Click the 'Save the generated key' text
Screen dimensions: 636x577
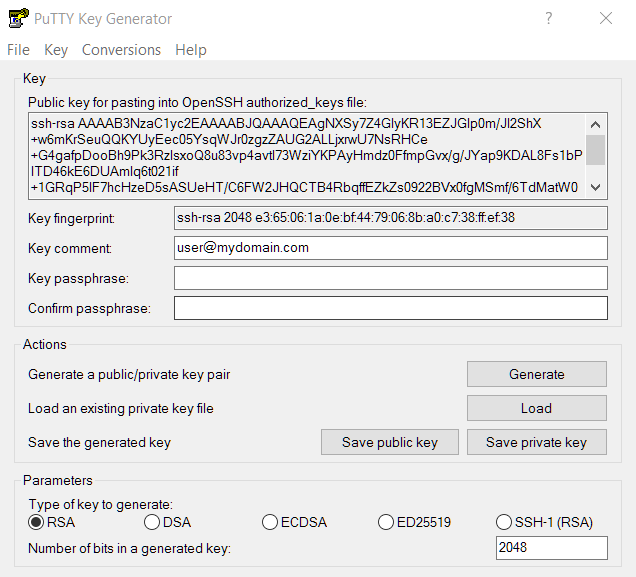(x=99, y=442)
